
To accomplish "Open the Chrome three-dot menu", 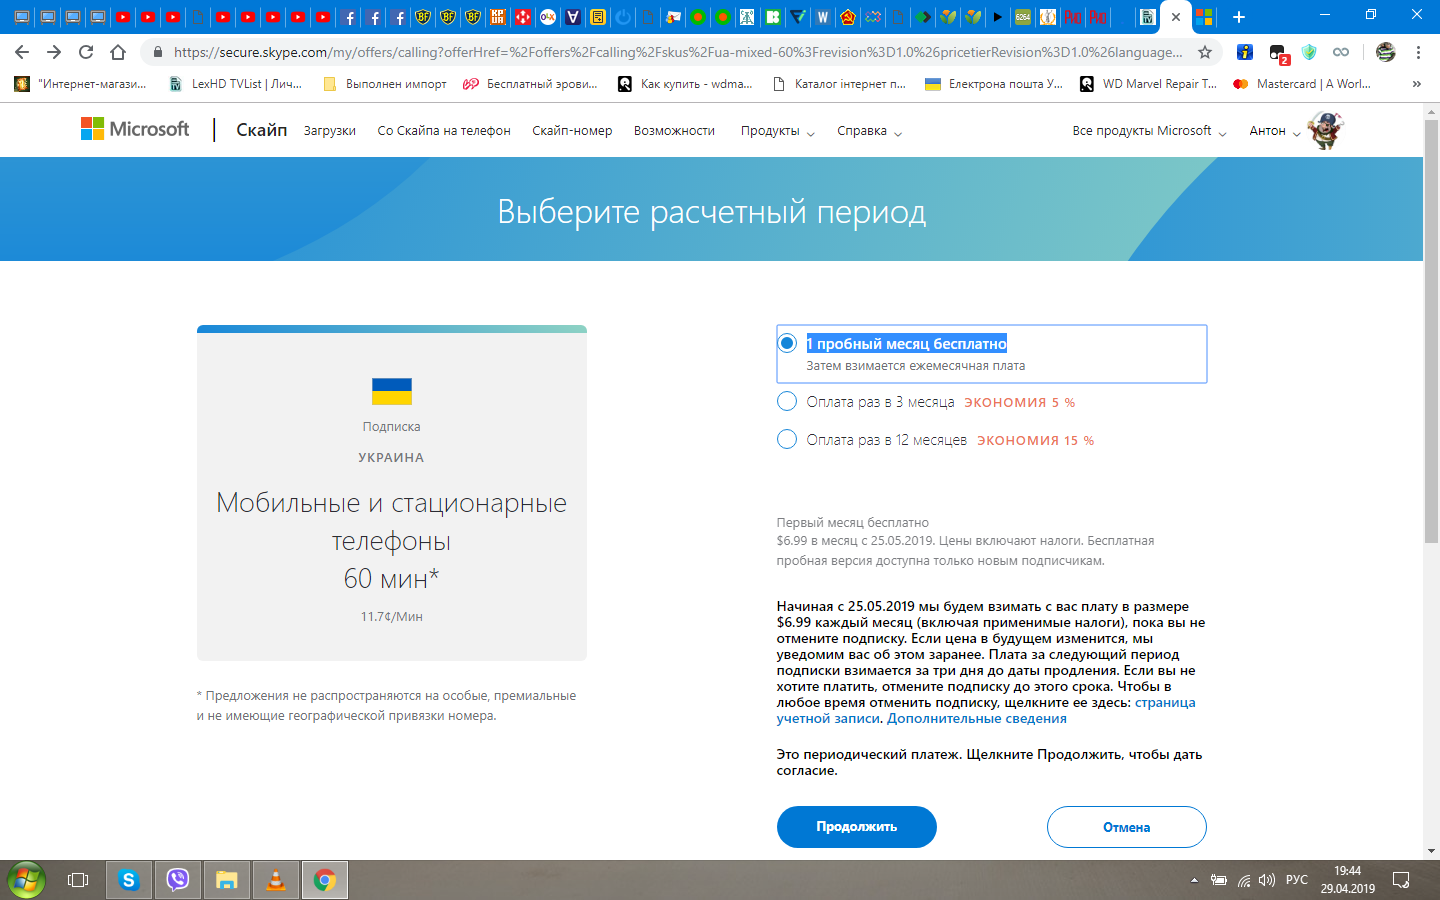I will click(x=1418, y=52).
